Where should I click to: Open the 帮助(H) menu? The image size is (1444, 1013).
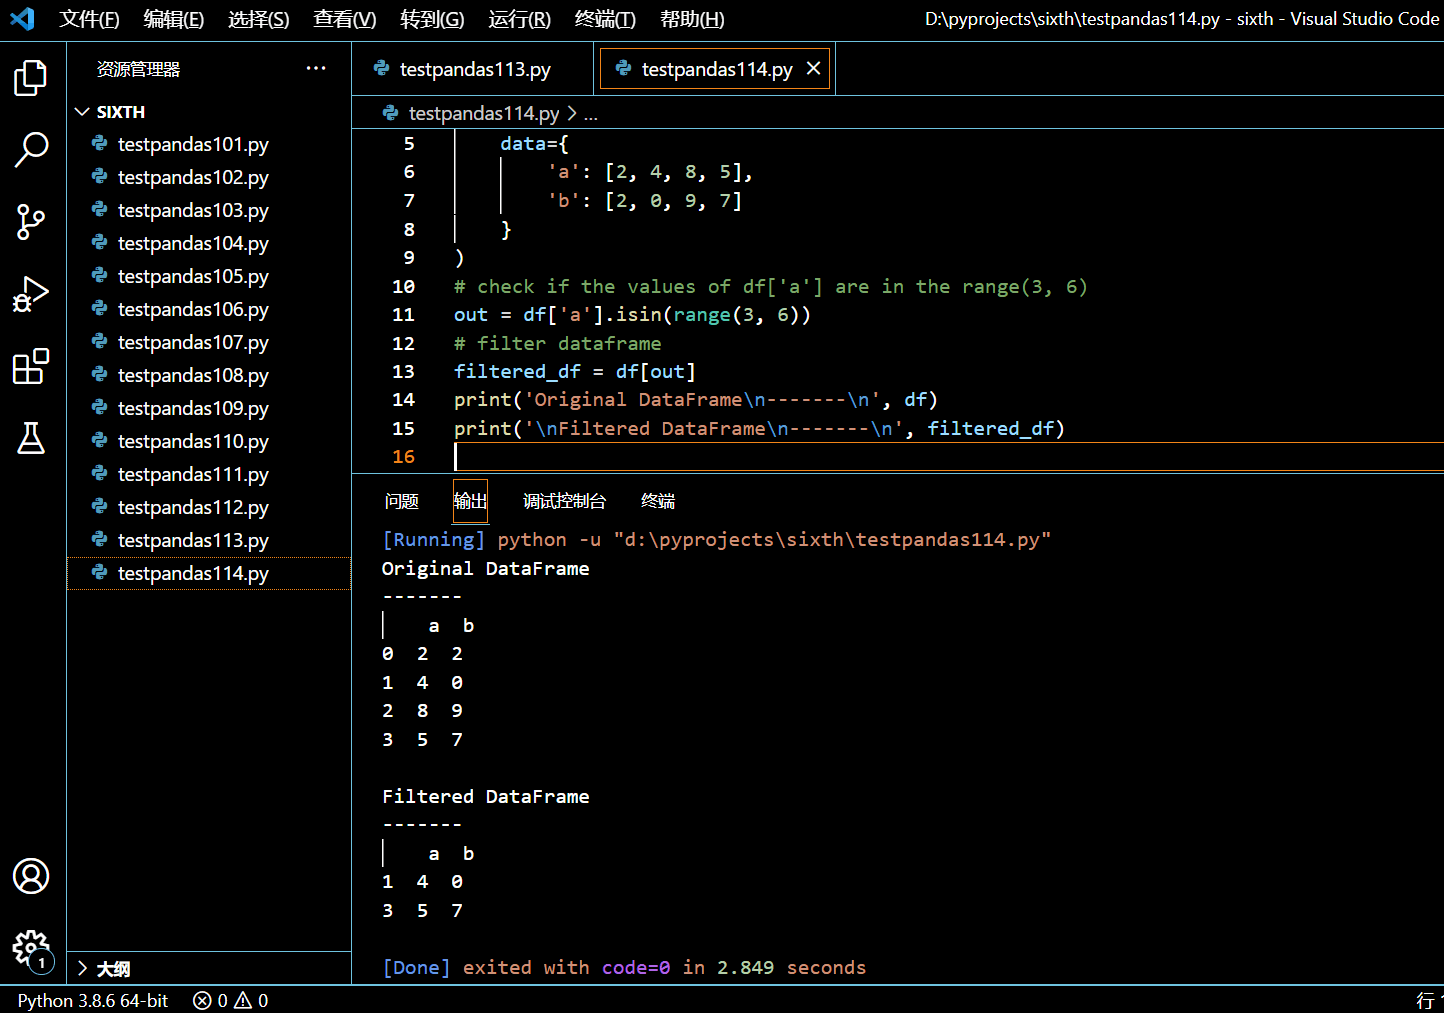692,19
